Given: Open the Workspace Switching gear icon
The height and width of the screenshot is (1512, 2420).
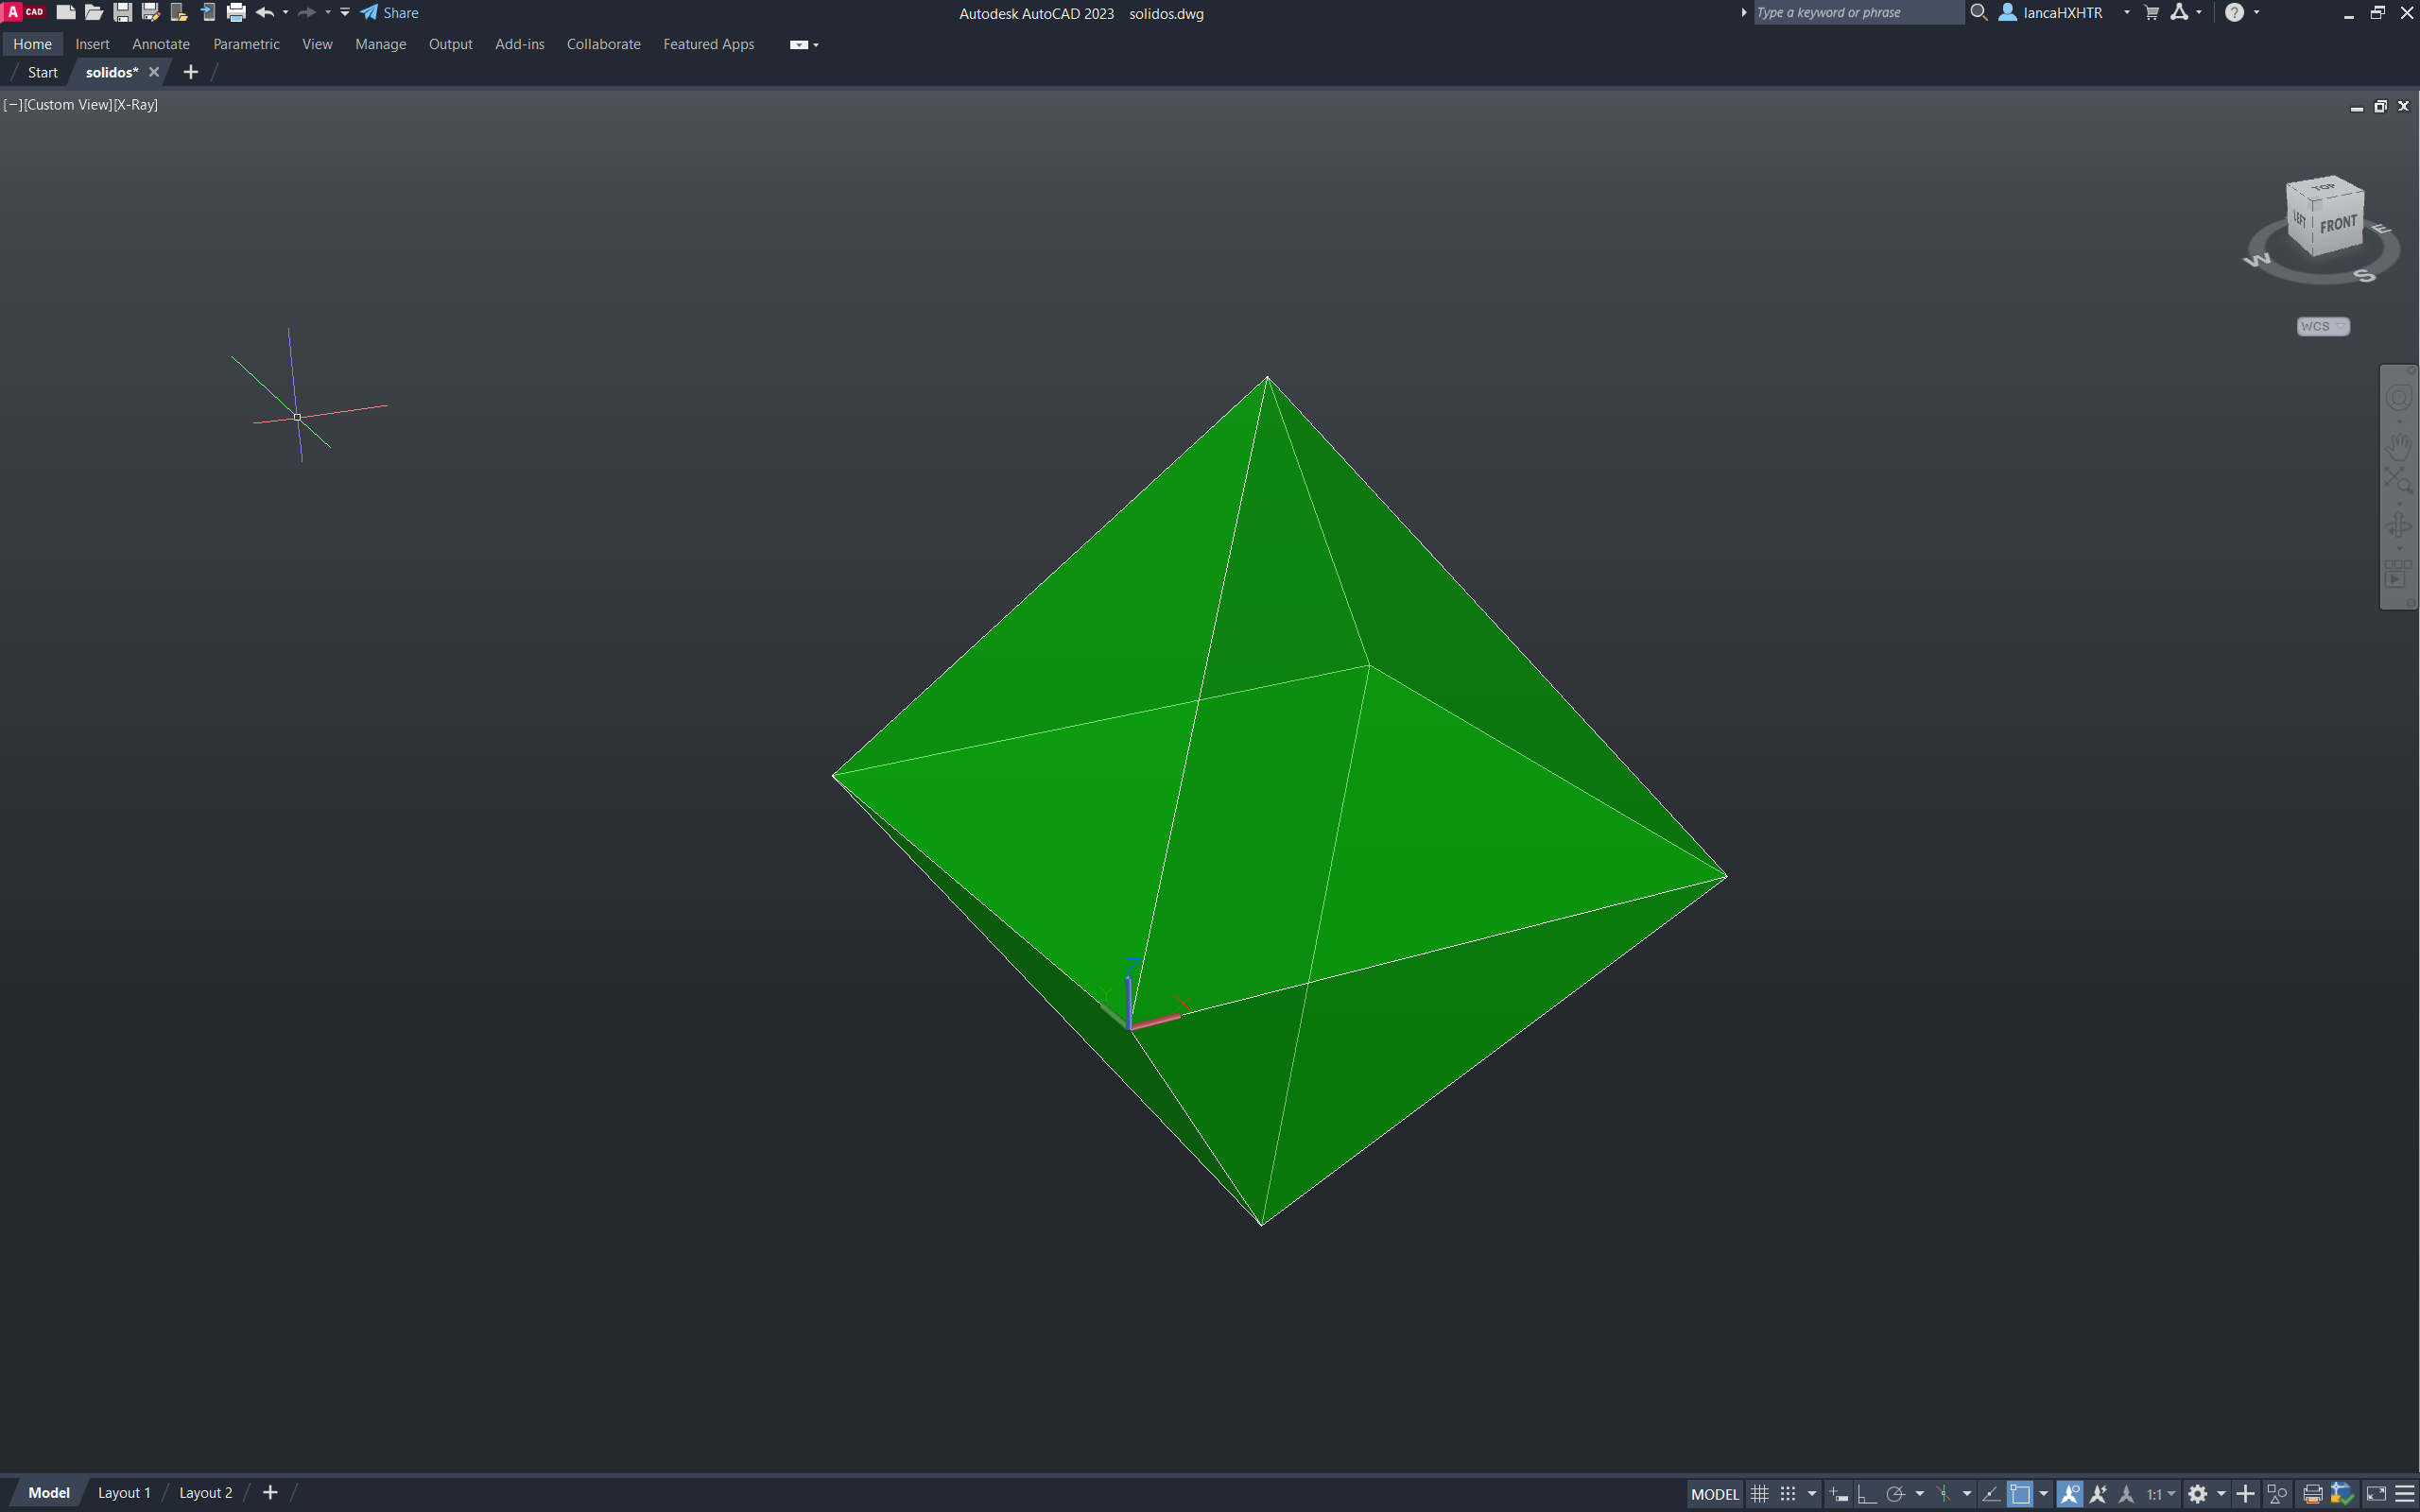Looking at the screenshot, I should 2197,1493.
